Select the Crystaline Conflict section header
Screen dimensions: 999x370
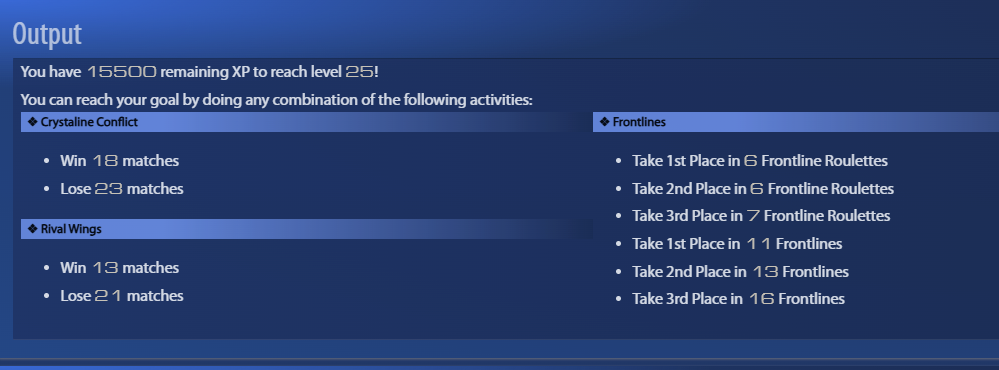click(306, 122)
